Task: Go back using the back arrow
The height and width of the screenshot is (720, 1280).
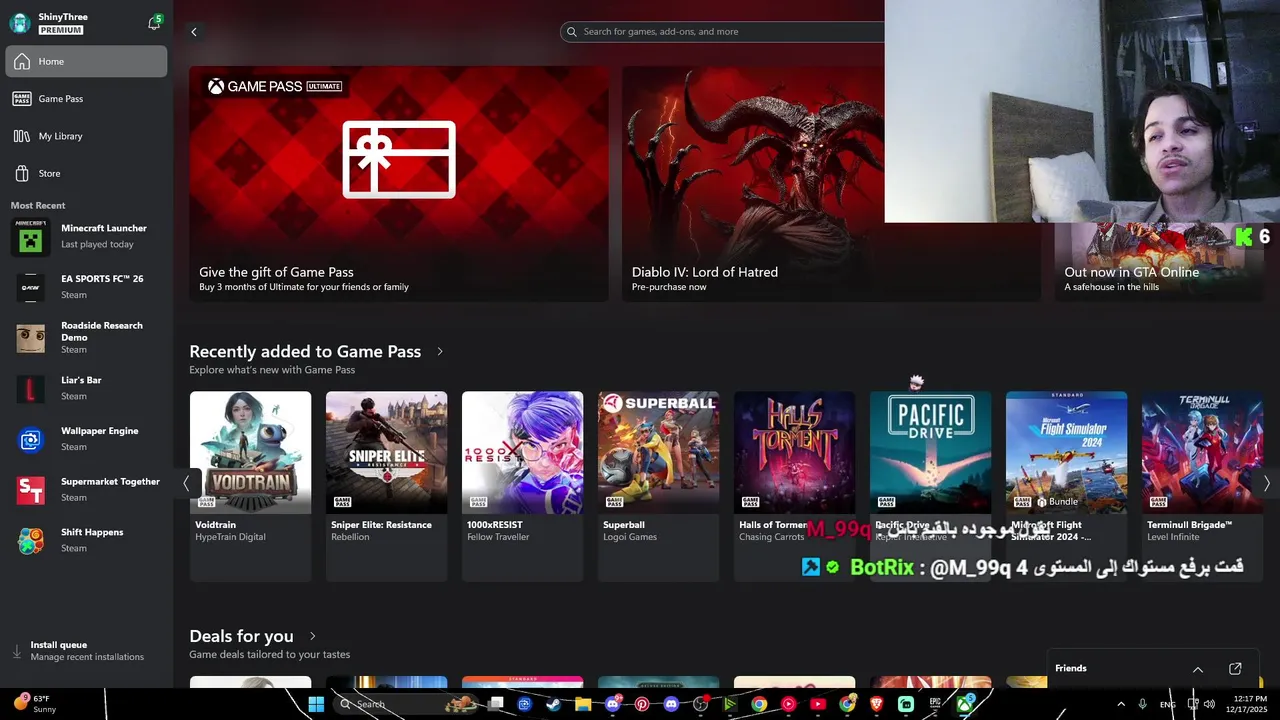Action: click(194, 32)
